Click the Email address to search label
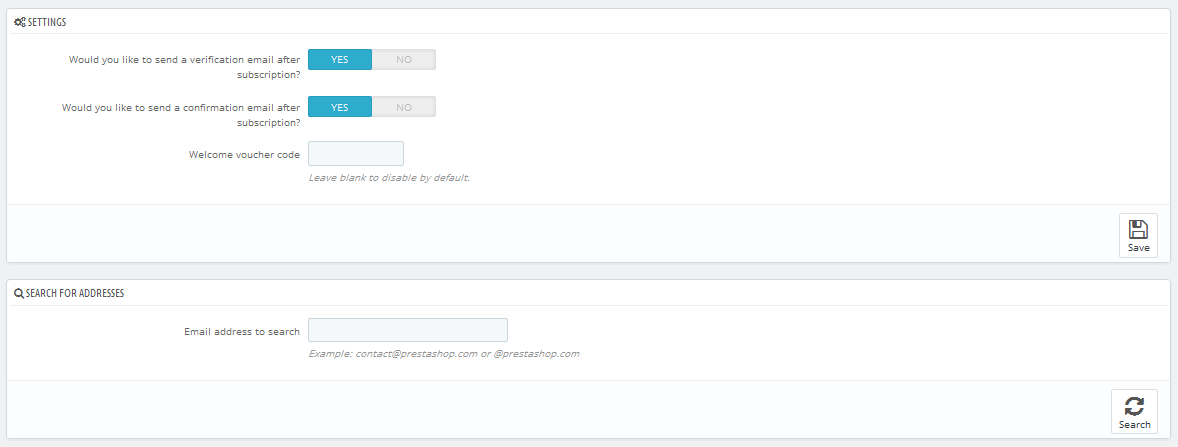 pyautogui.click(x=242, y=331)
